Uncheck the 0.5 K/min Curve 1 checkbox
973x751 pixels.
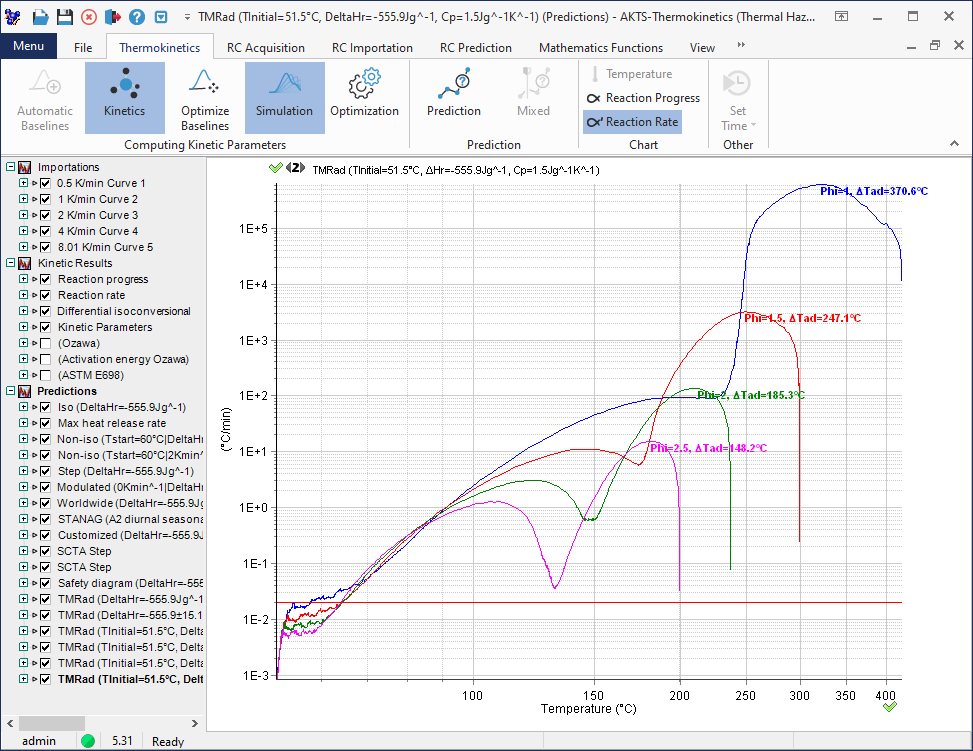coord(45,183)
